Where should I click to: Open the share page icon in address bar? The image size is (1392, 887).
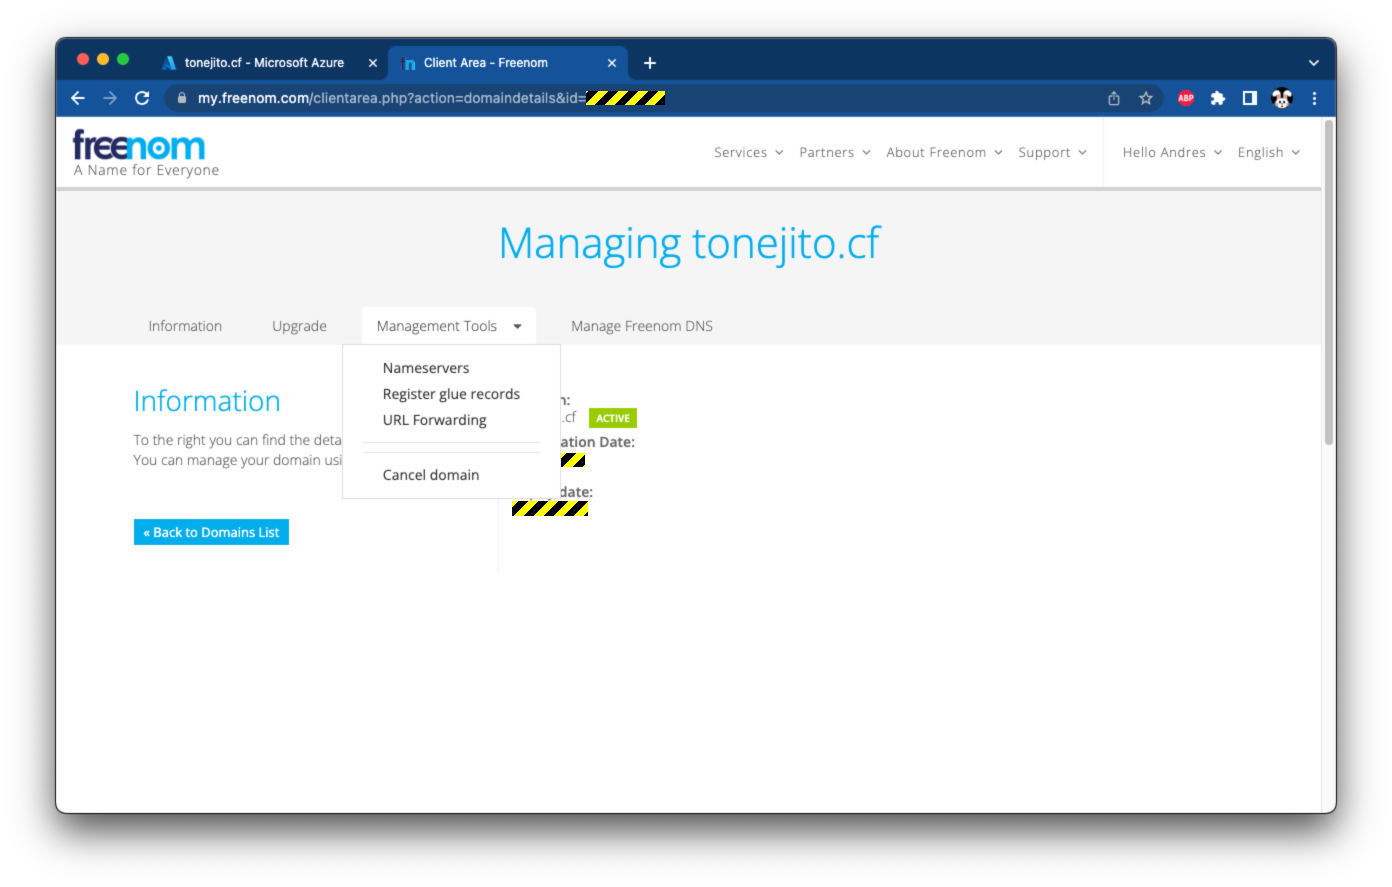pyautogui.click(x=1114, y=98)
